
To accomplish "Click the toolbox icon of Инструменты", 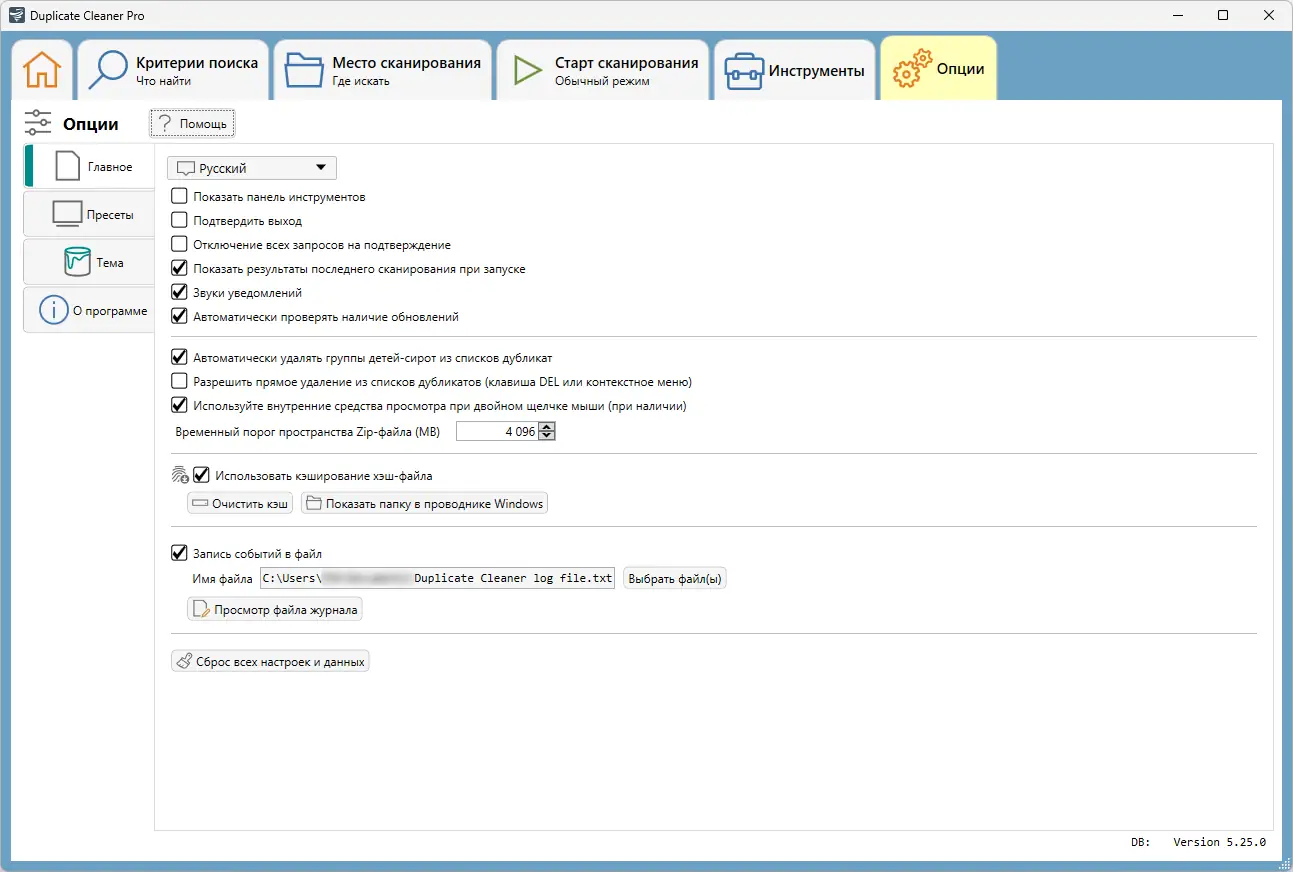I will [744, 71].
